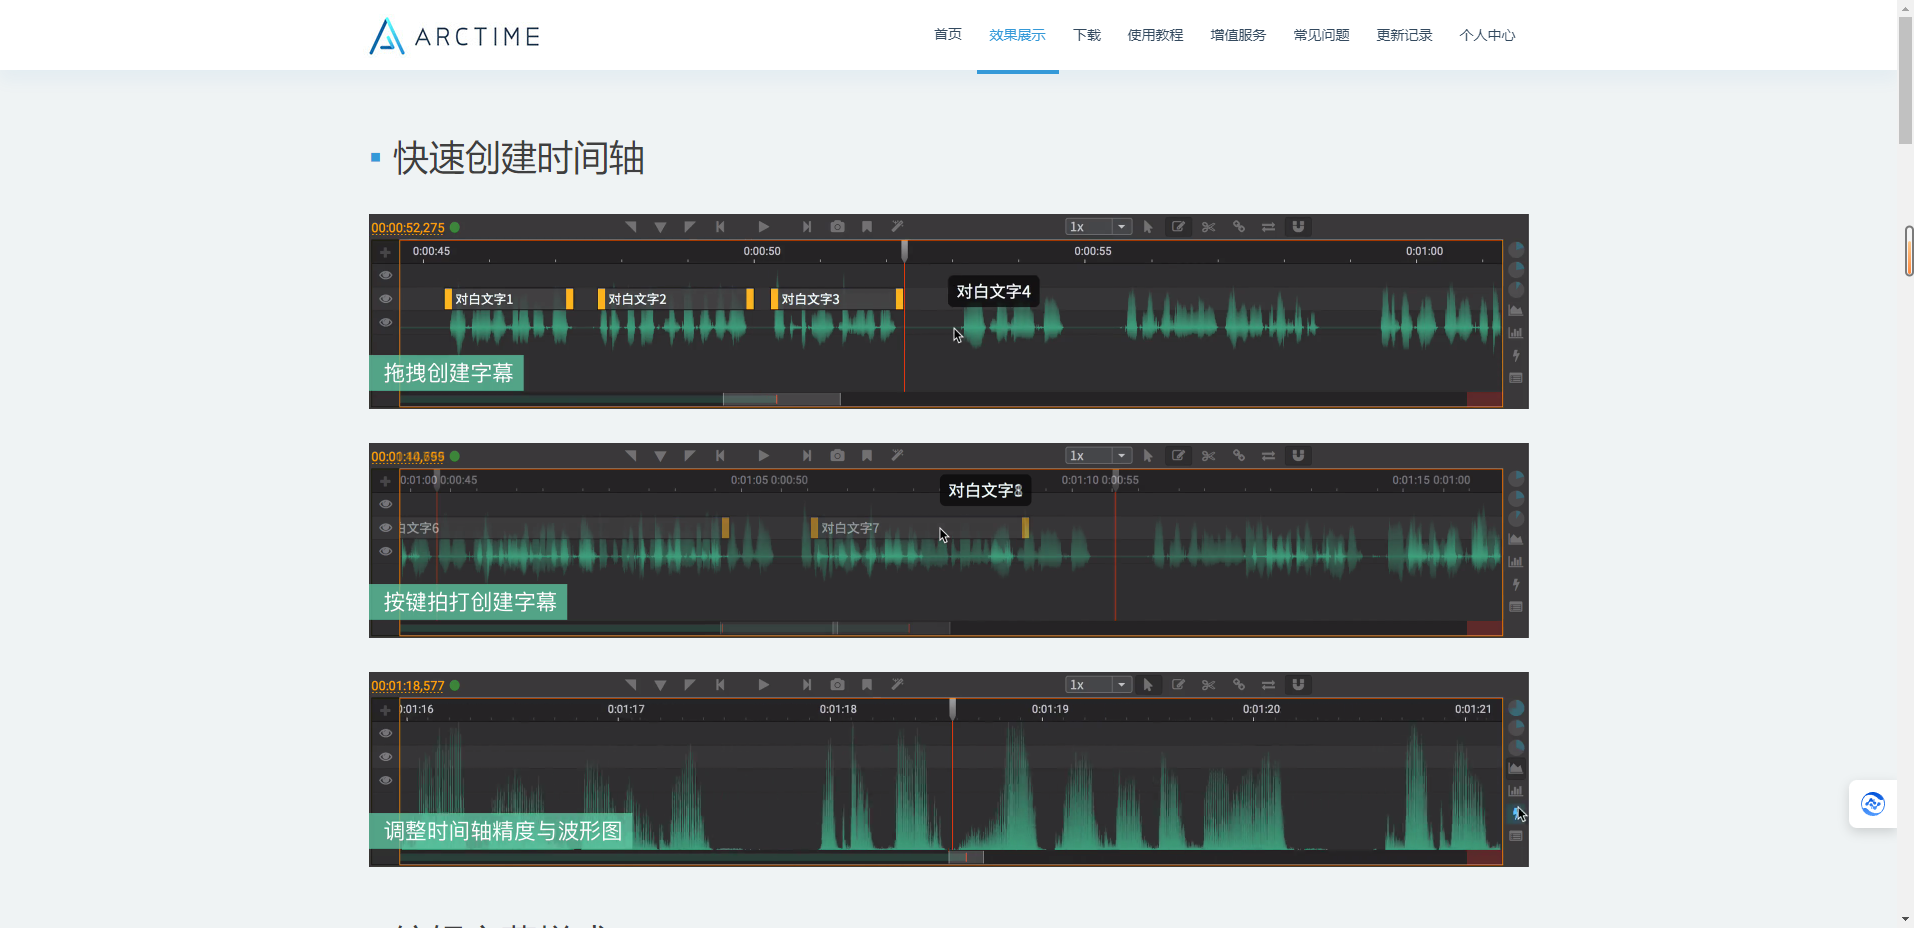
Task: Click the ARCTIME logo
Action: point(454,36)
